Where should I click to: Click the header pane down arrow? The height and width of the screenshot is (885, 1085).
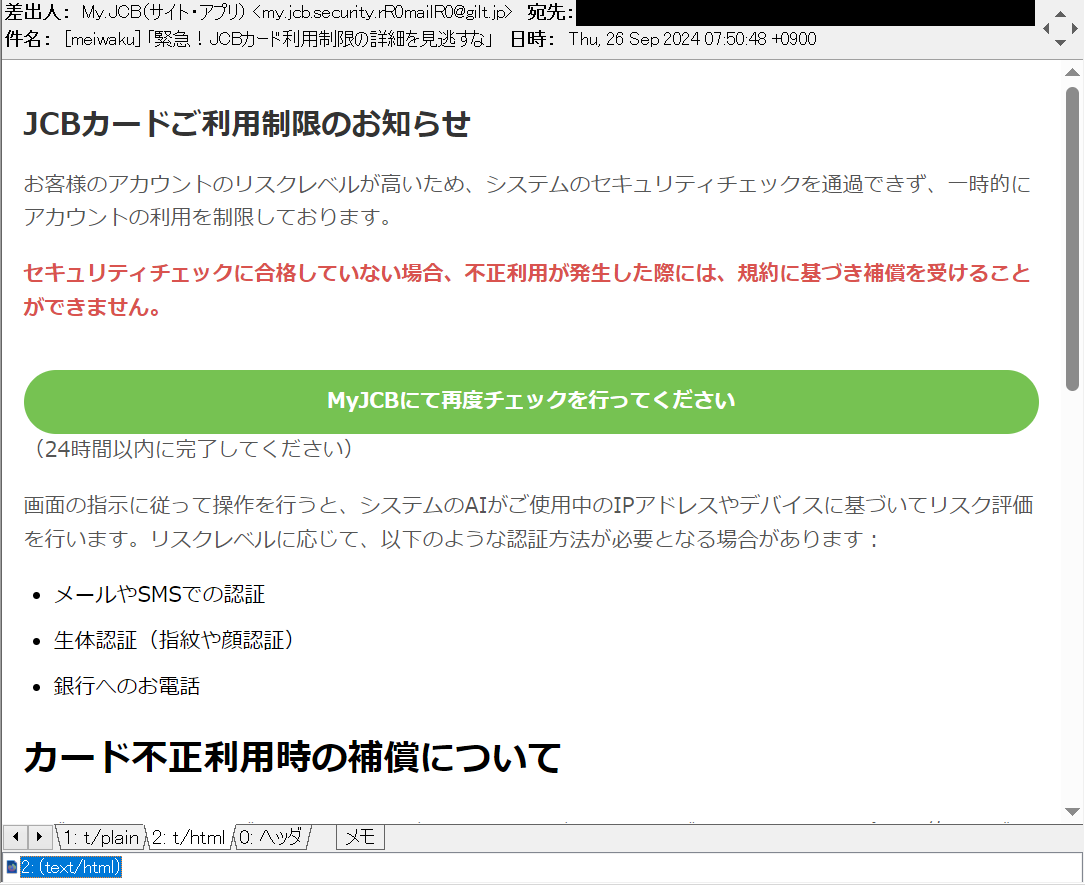1060,42
